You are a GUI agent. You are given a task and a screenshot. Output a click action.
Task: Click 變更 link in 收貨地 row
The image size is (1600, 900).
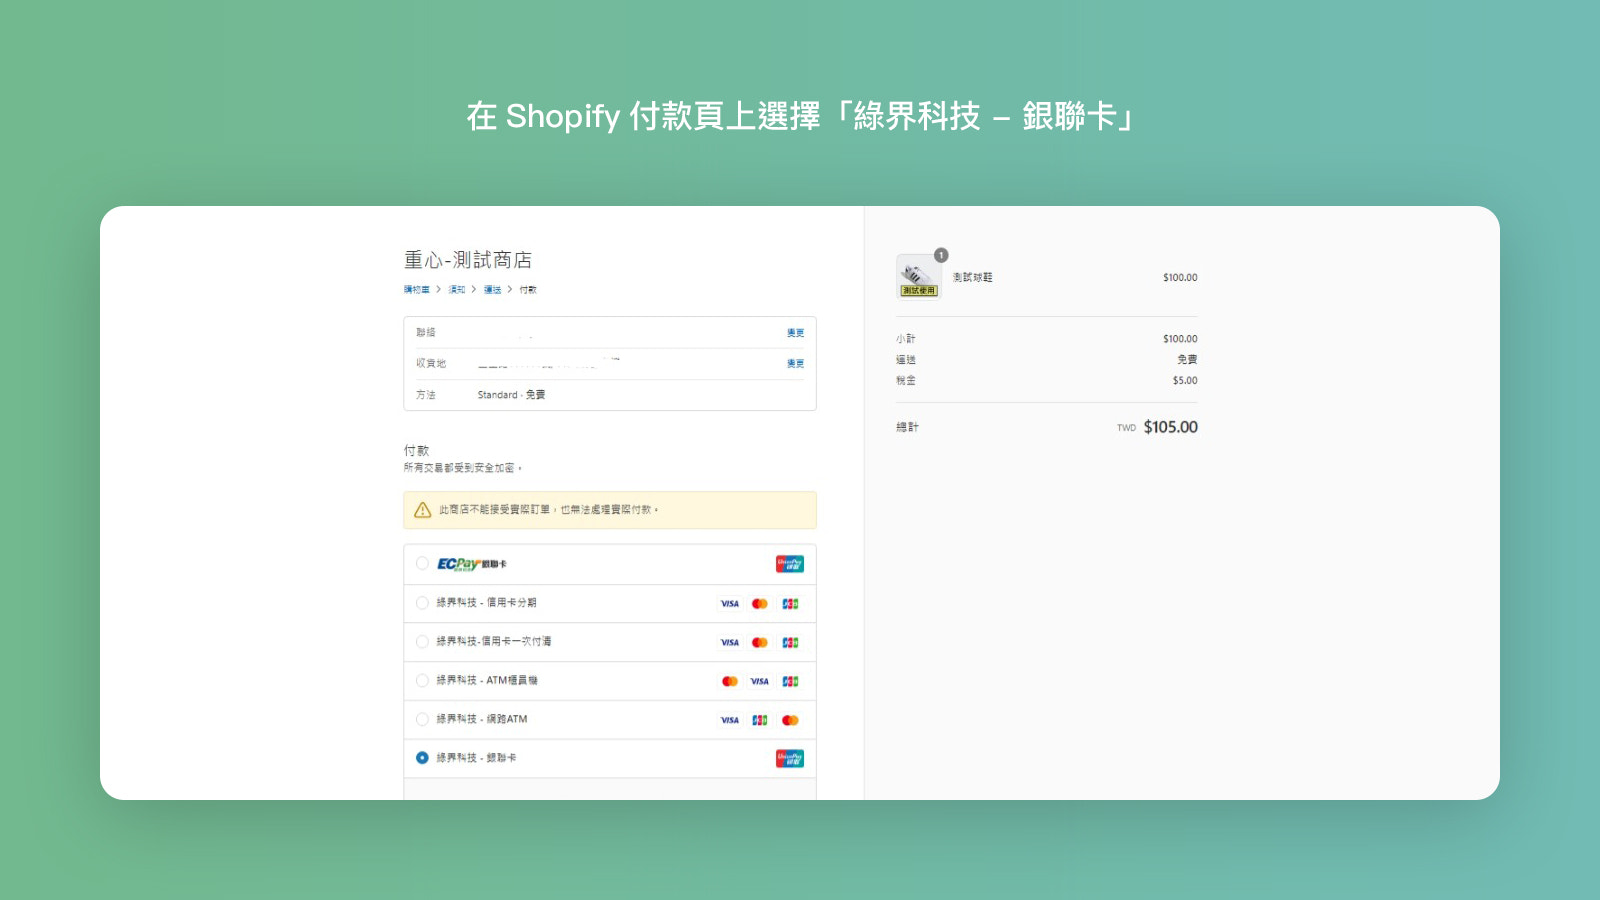(x=795, y=364)
